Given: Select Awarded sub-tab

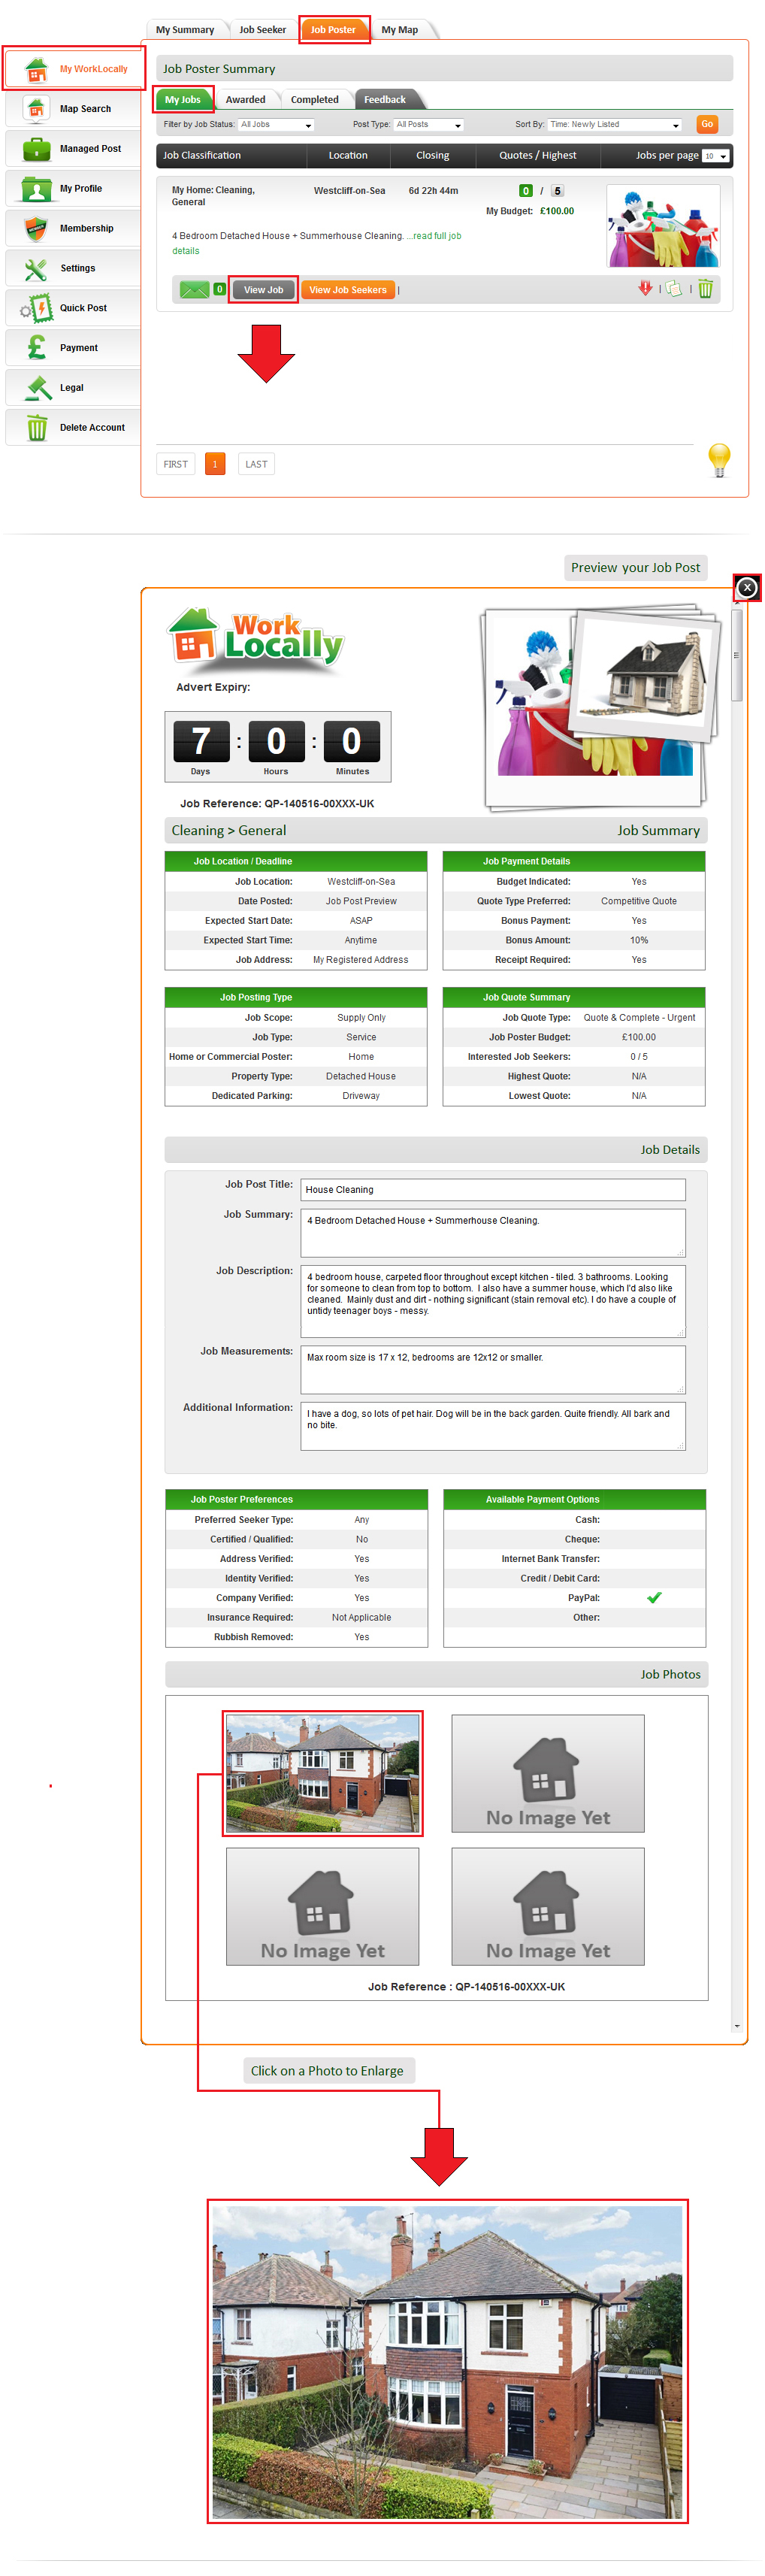Looking at the screenshot, I should click(x=246, y=100).
